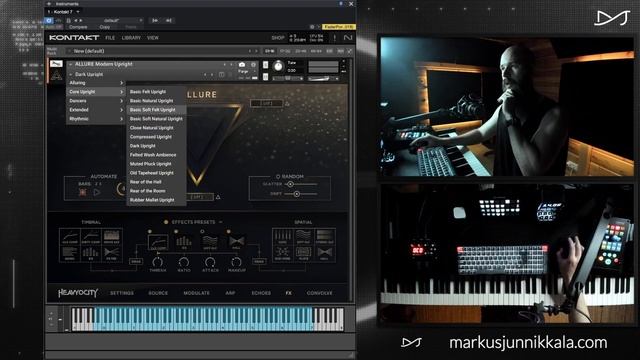Select Rubber Mallet Upright preset
The image size is (640, 360).
tap(156, 200)
